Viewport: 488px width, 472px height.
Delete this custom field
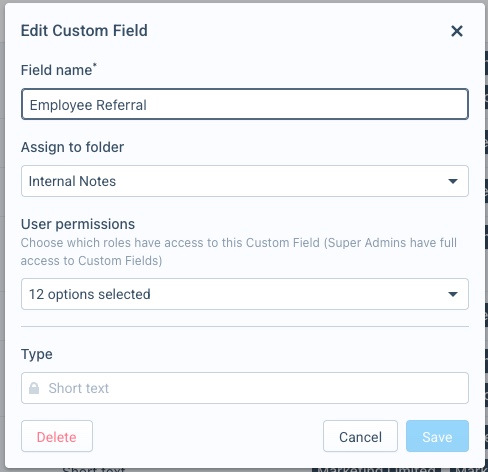(57, 436)
